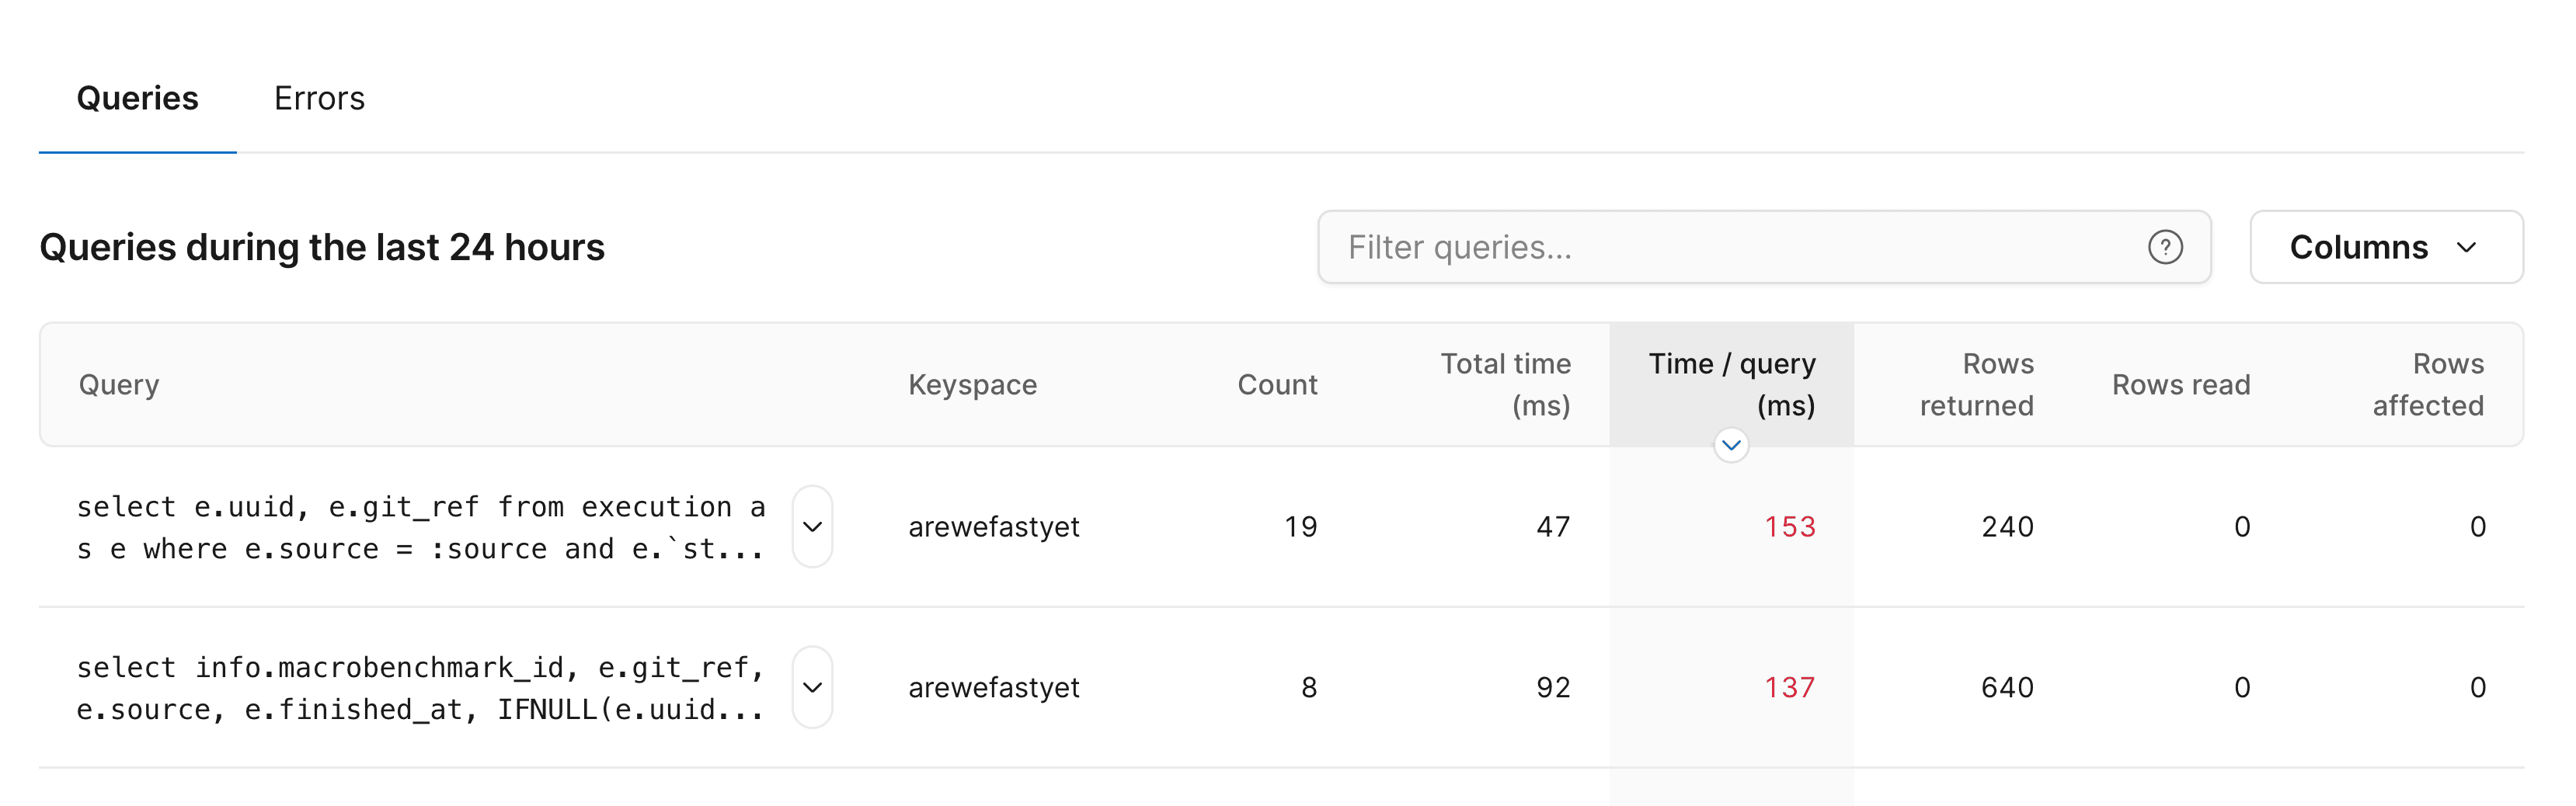2576x806 pixels.
Task: Sort the table by the Query column
Action: click(x=120, y=384)
